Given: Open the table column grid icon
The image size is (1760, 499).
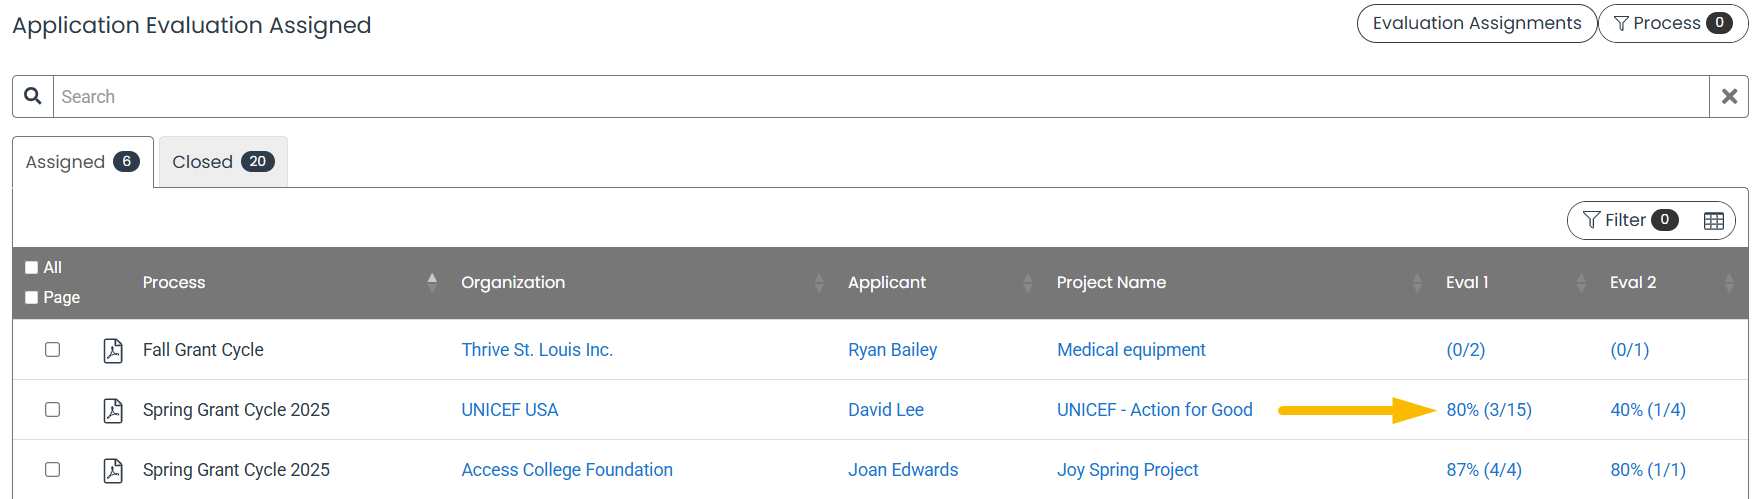Looking at the screenshot, I should tap(1714, 220).
